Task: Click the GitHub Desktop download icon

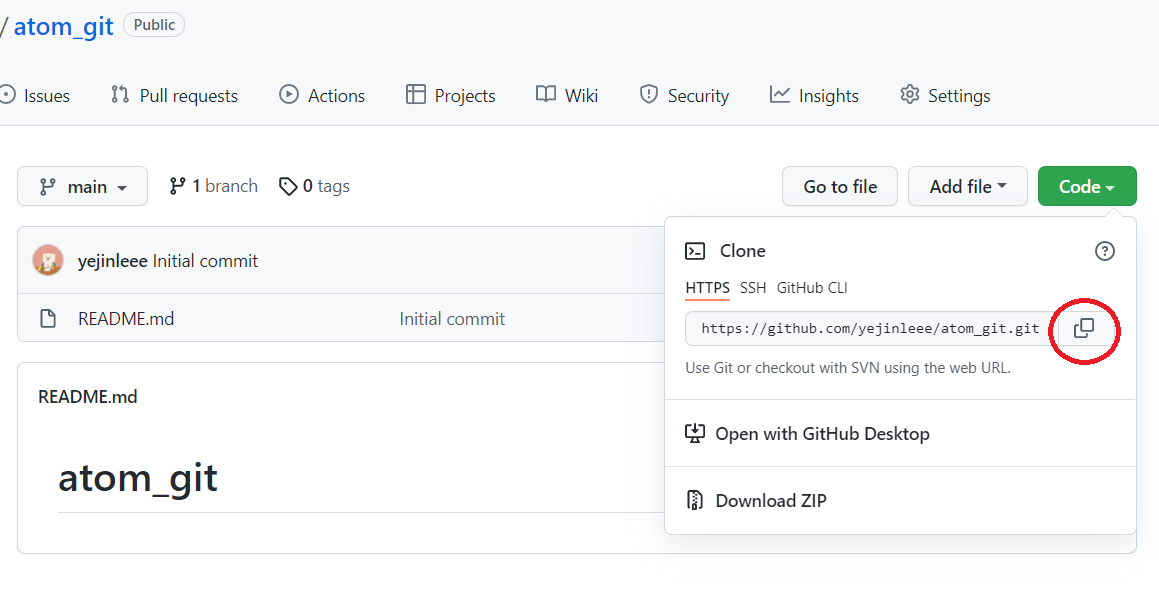Action: click(695, 433)
